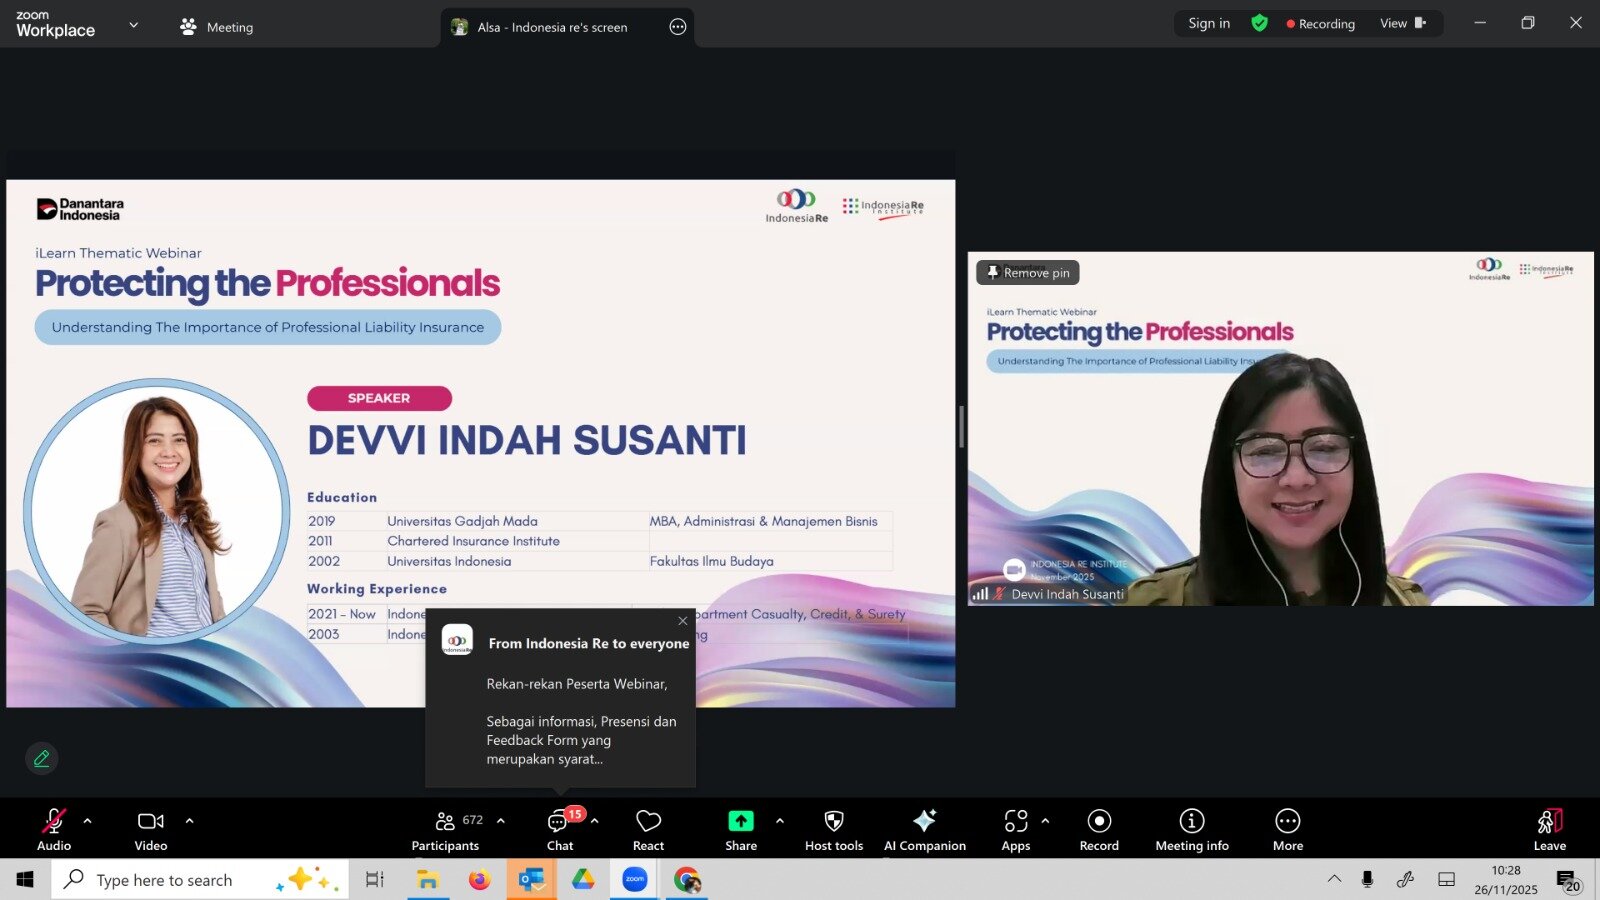1600x900 pixels.
Task: Open Host tools shield
Action: point(833,830)
